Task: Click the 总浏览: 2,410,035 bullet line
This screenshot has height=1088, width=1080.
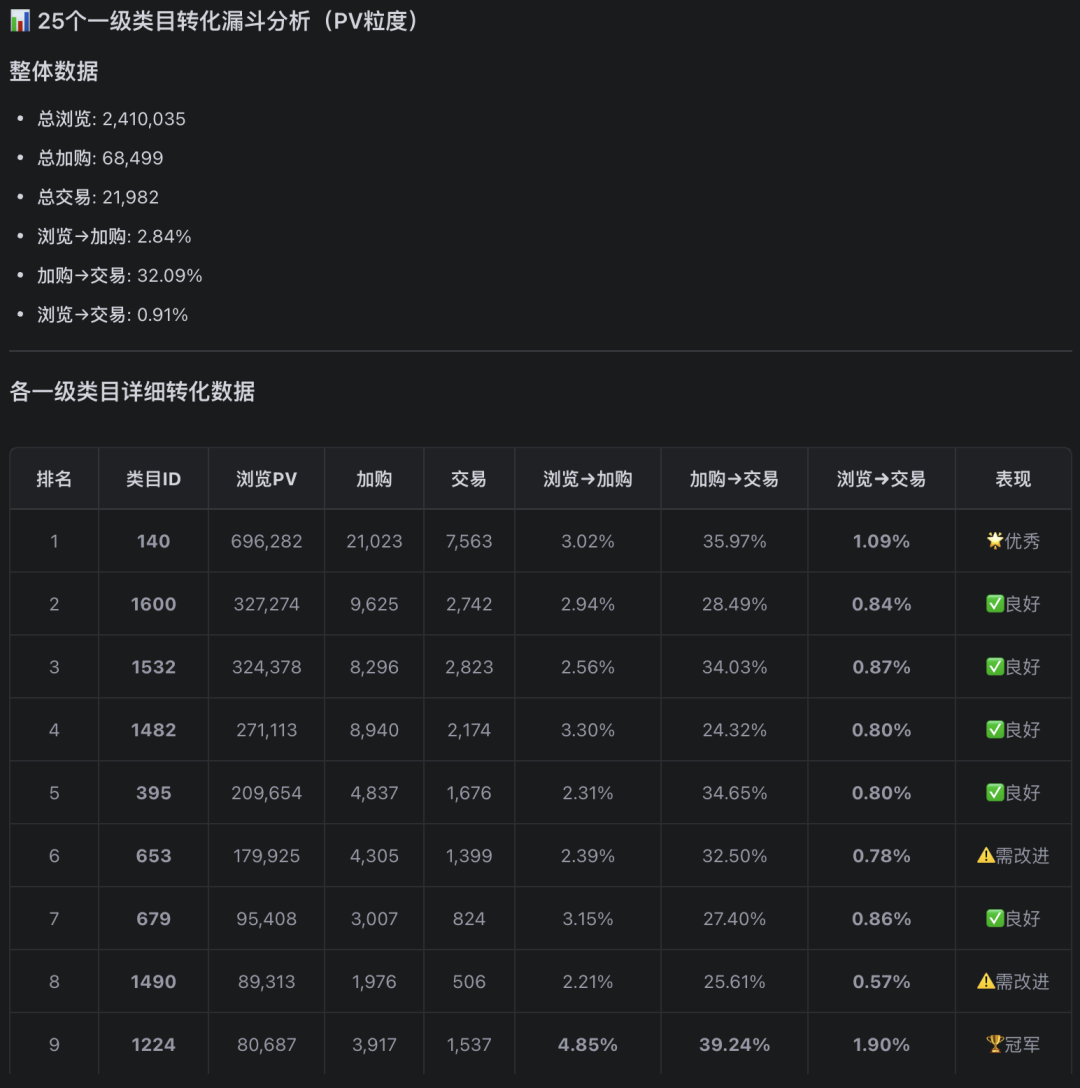Action: 112,119
